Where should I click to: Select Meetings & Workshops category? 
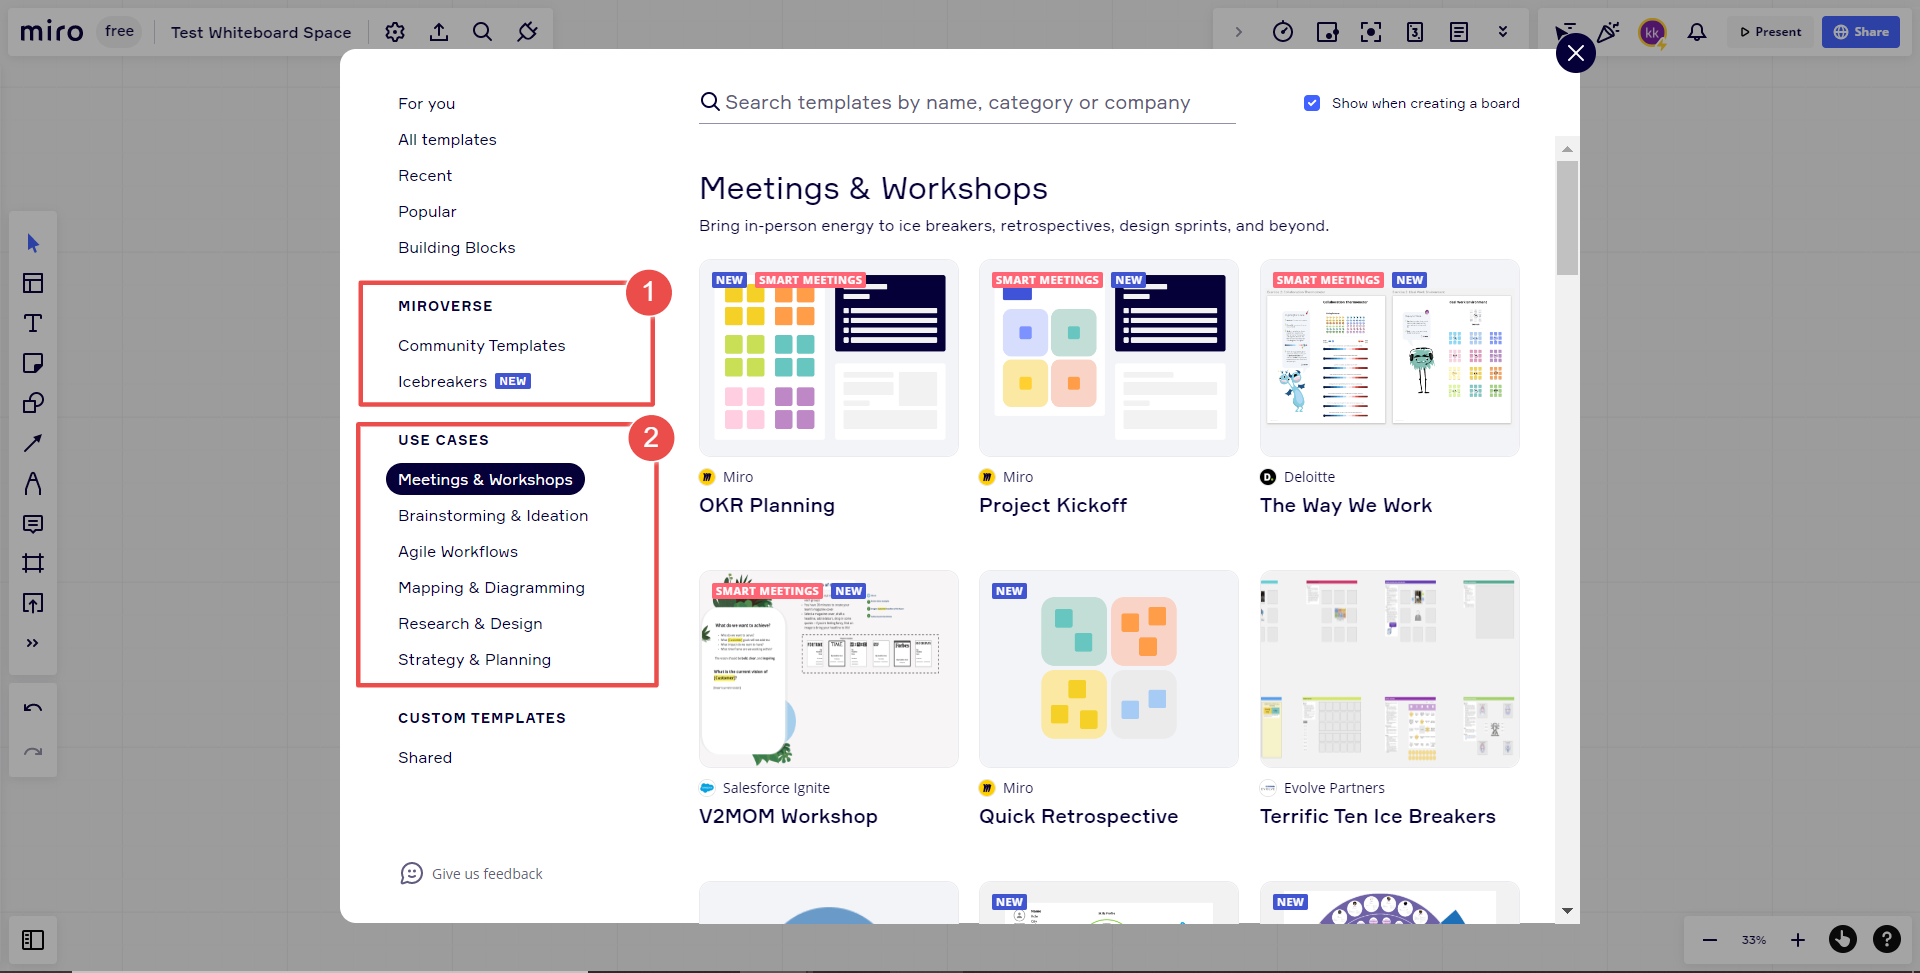(x=485, y=479)
